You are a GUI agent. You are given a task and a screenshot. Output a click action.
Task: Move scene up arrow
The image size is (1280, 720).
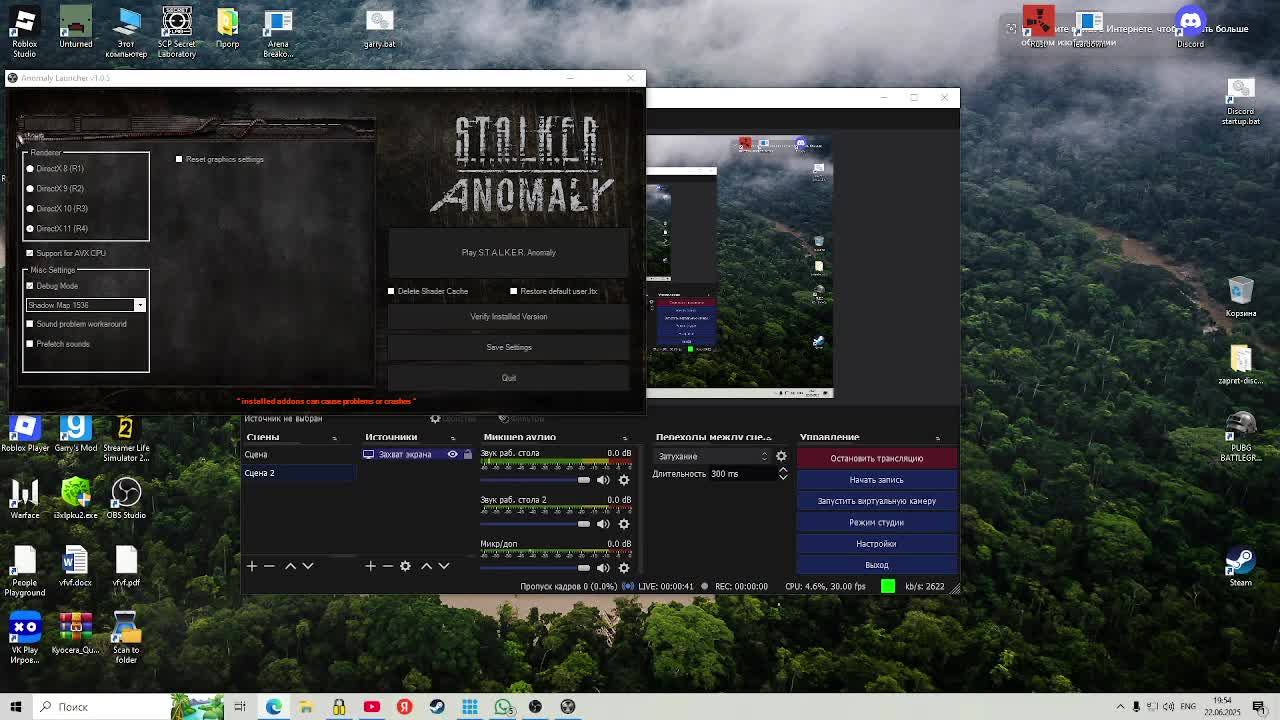tap(290, 566)
